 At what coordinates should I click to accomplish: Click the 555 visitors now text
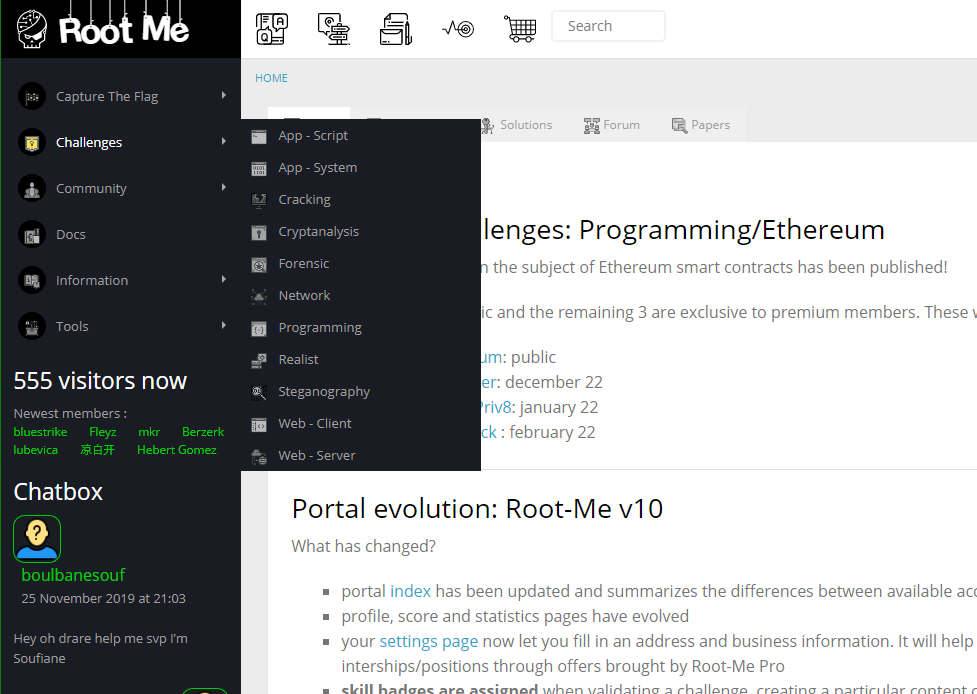pyautogui.click(x=100, y=381)
